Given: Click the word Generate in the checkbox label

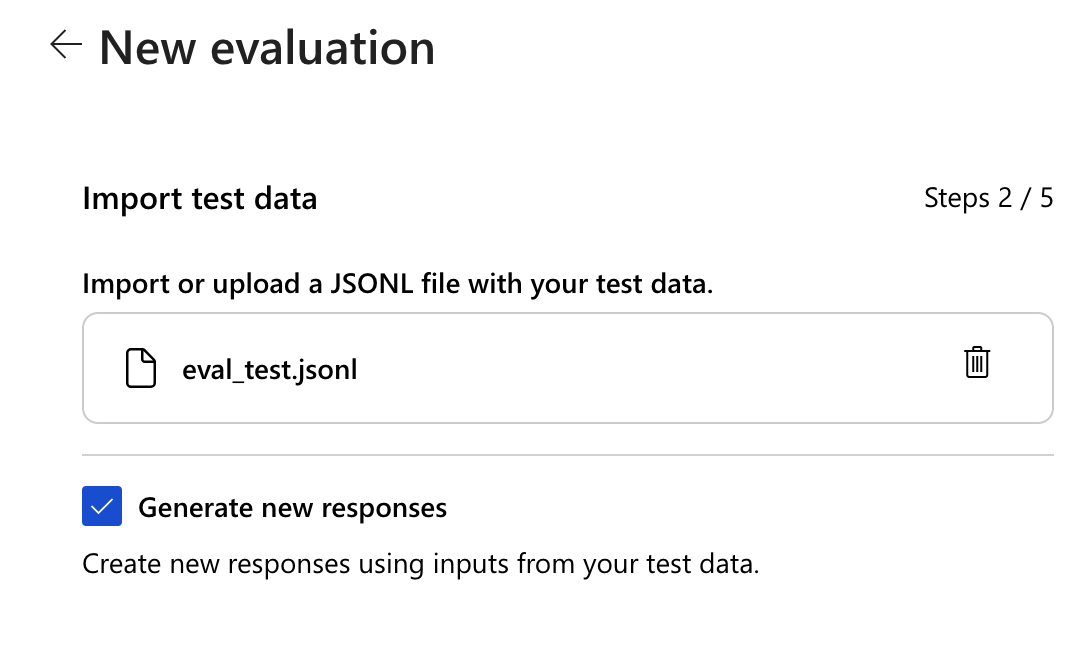Looking at the screenshot, I should (x=195, y=508).
